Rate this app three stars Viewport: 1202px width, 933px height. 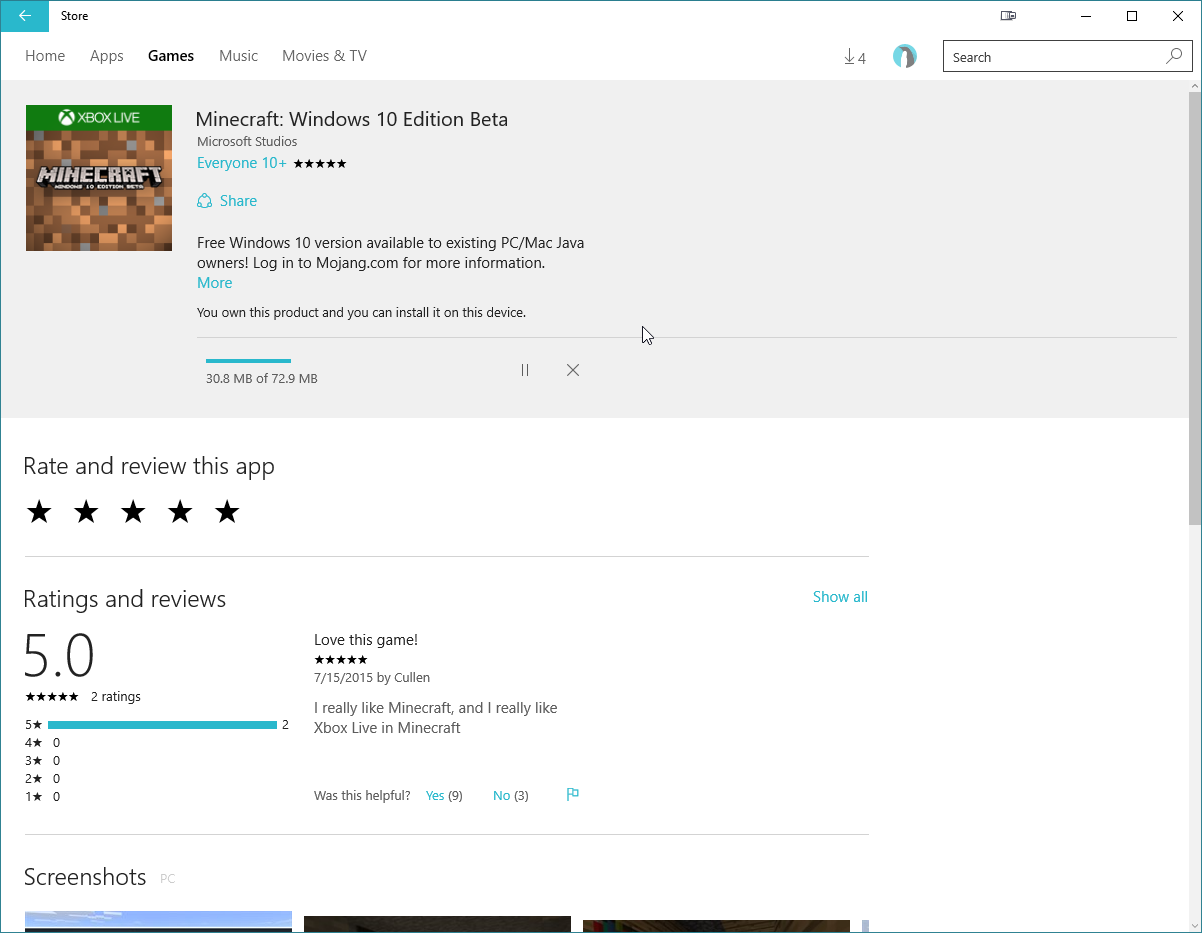[133, 512]
